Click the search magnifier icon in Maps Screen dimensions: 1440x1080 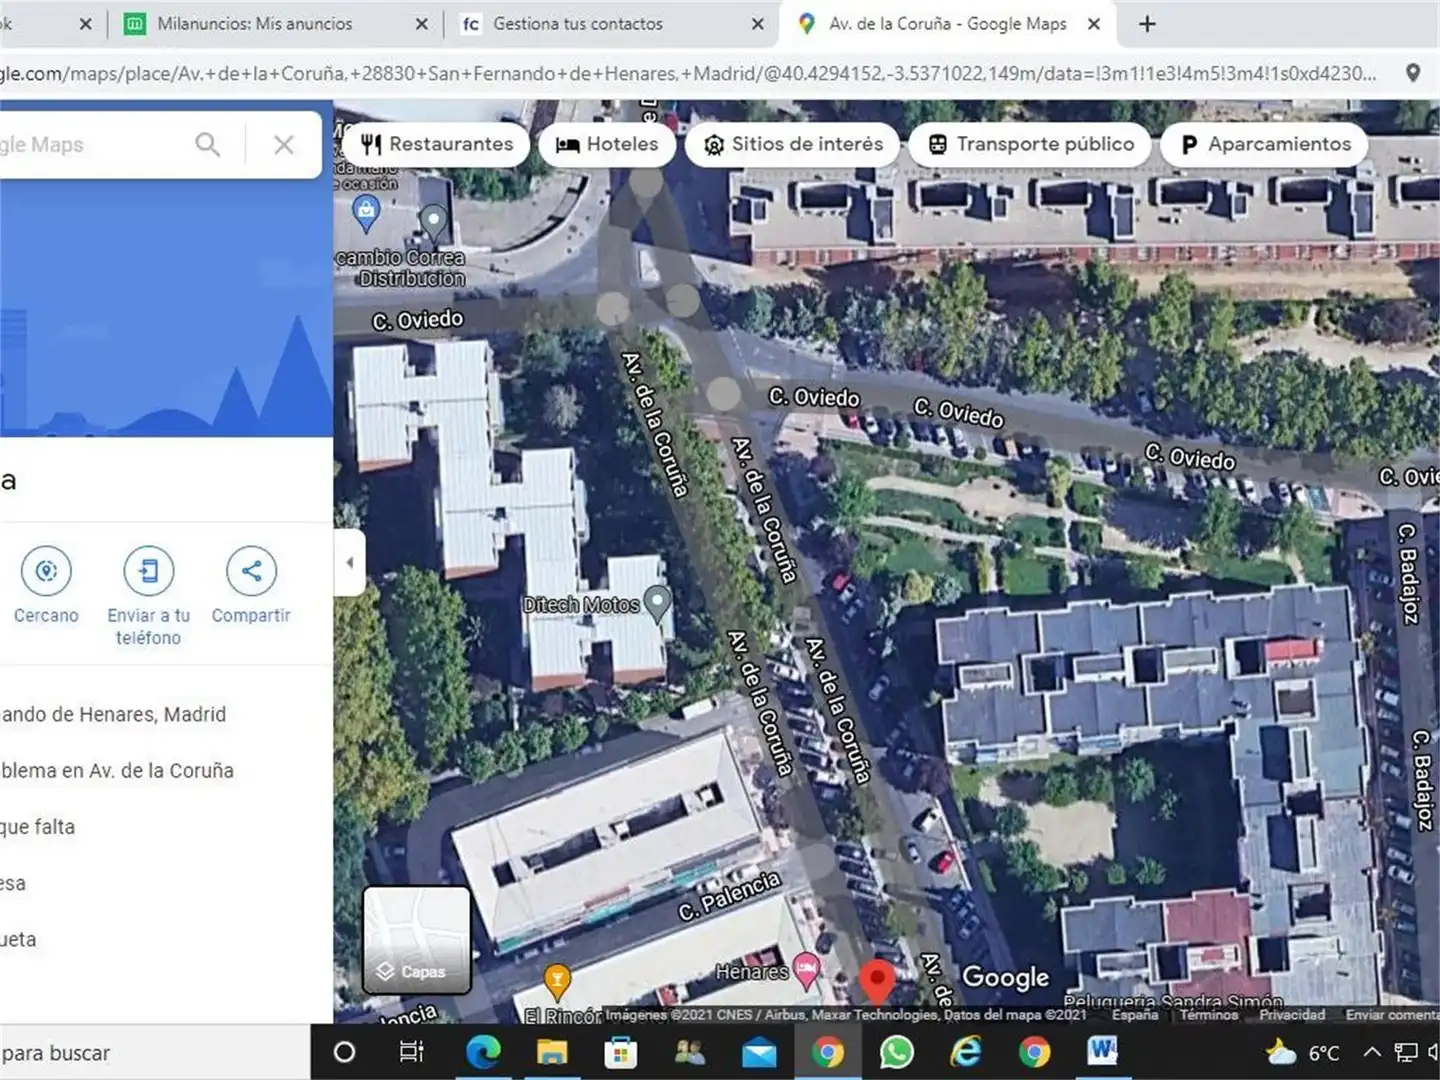[x=208, y=145]
